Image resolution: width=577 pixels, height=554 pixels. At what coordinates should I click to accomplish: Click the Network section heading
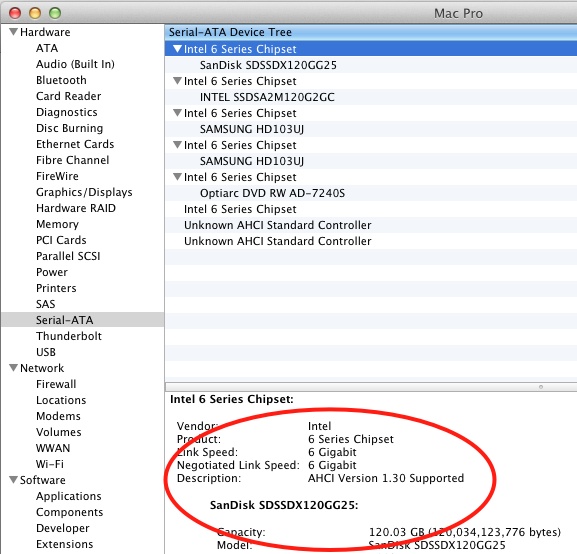(42, 368)
